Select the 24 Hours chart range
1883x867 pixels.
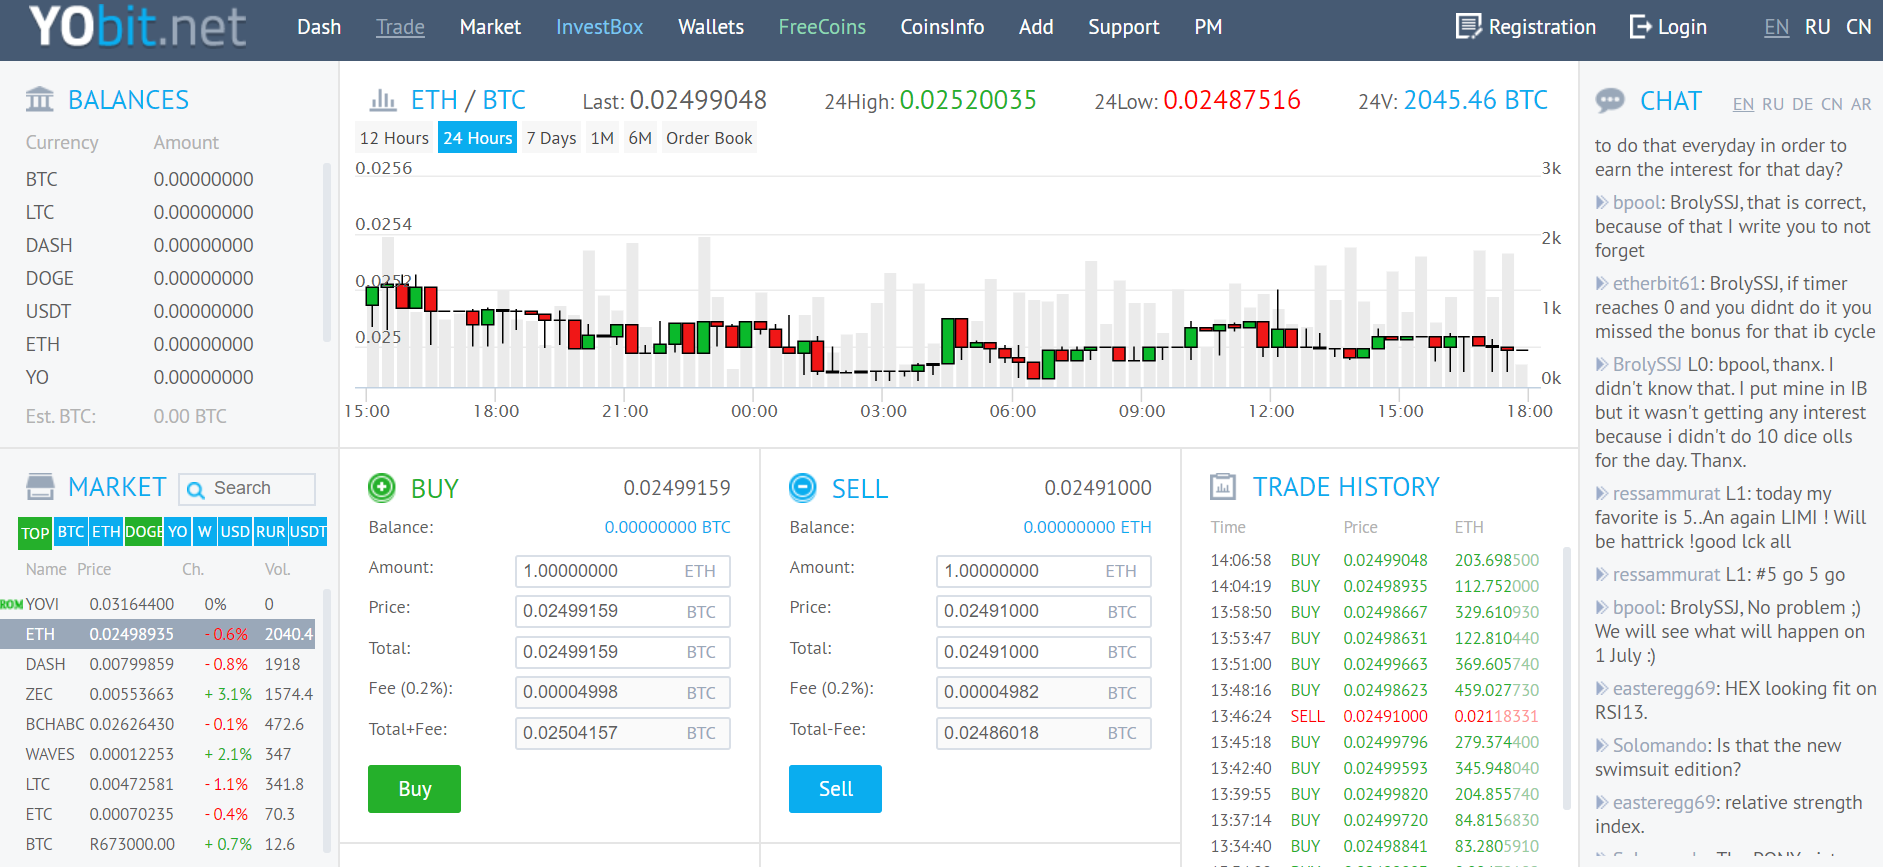click(477, 138)
